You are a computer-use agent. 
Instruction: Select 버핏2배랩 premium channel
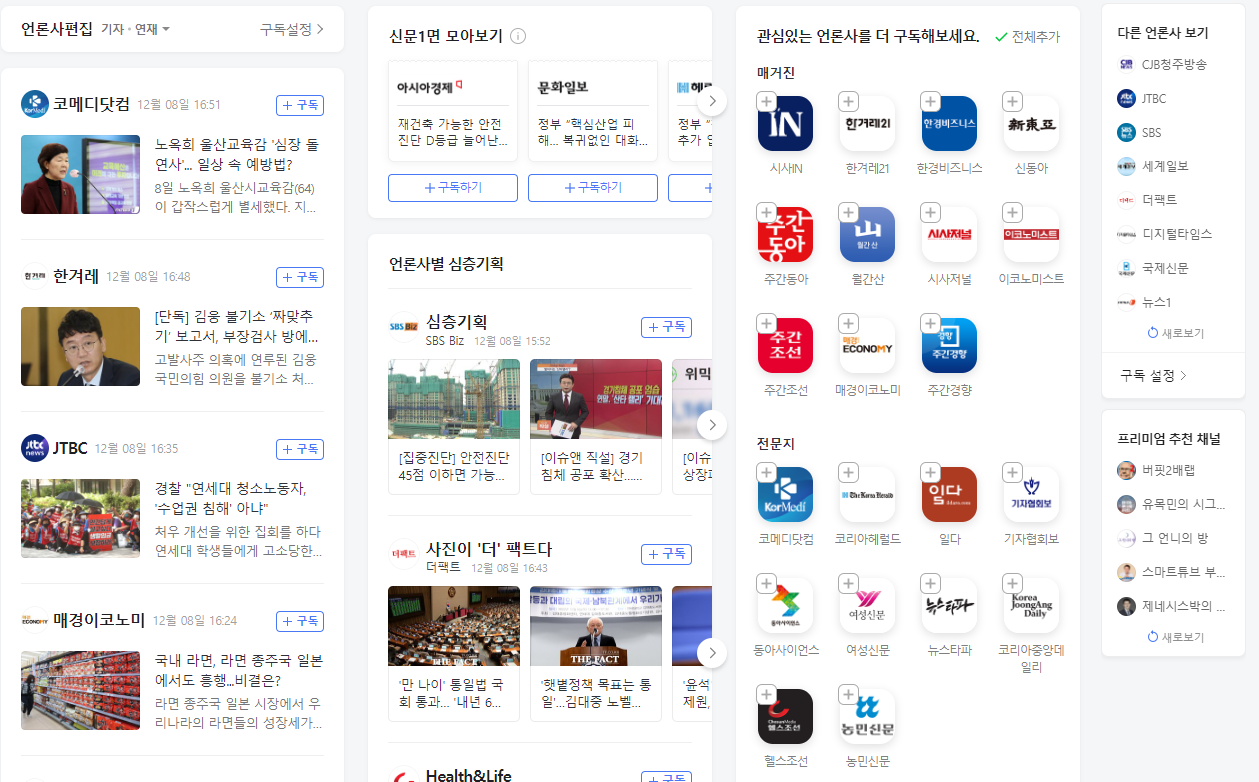click(1156, 470)
